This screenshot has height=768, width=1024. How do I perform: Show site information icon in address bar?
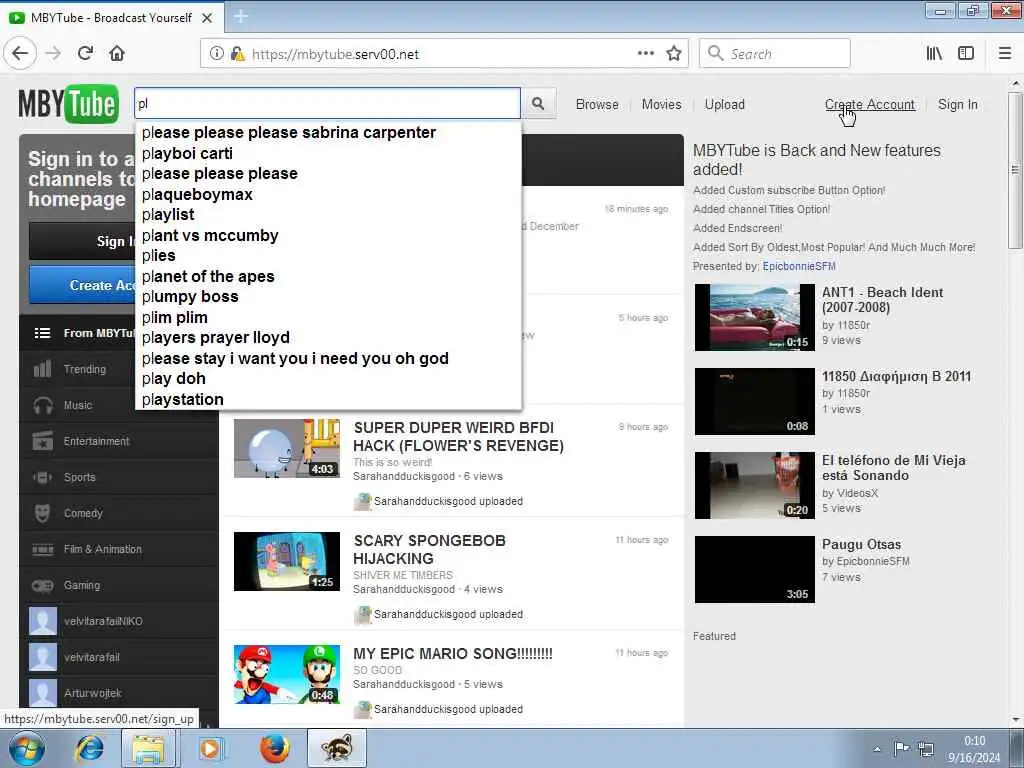click(x=217, y=54)
